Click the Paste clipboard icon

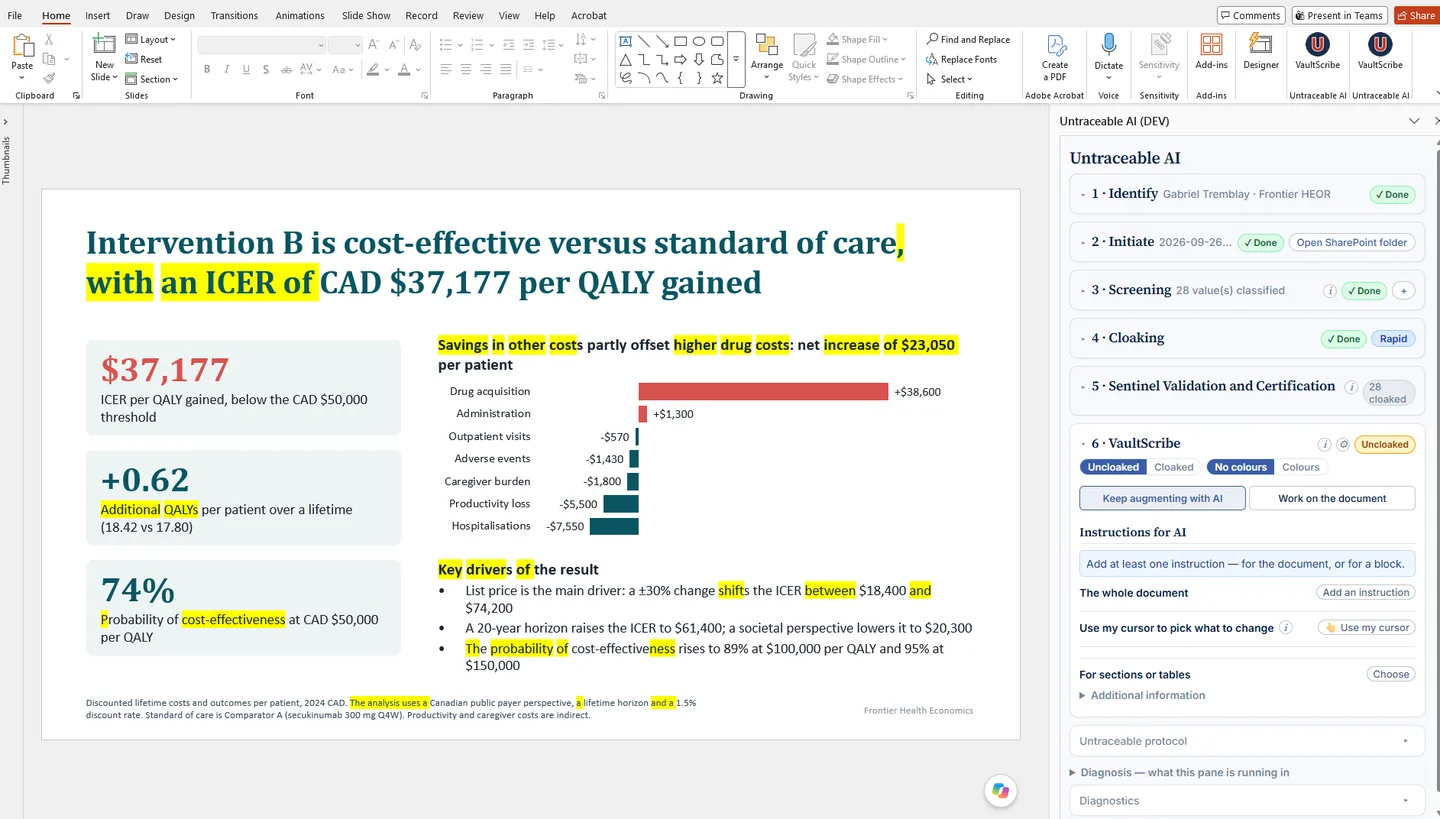tap(22, 46)
